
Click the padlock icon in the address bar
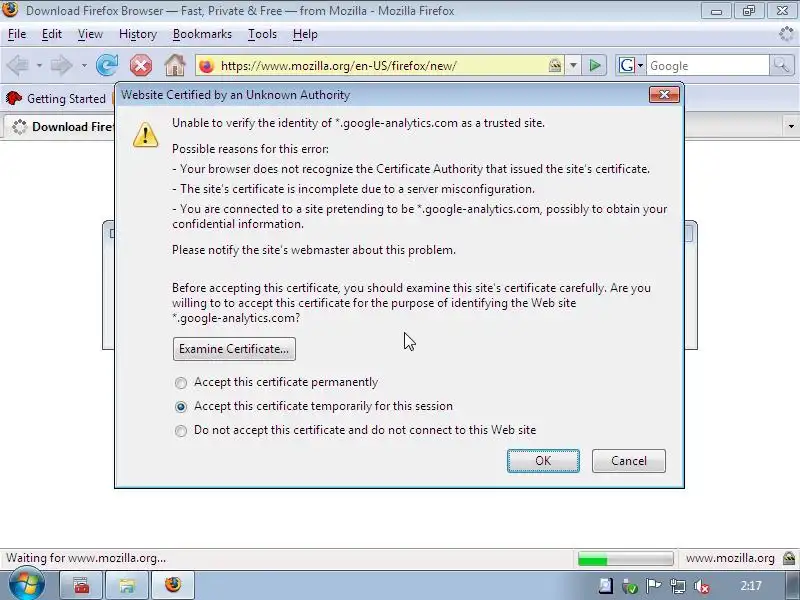[x=555, y=65]
